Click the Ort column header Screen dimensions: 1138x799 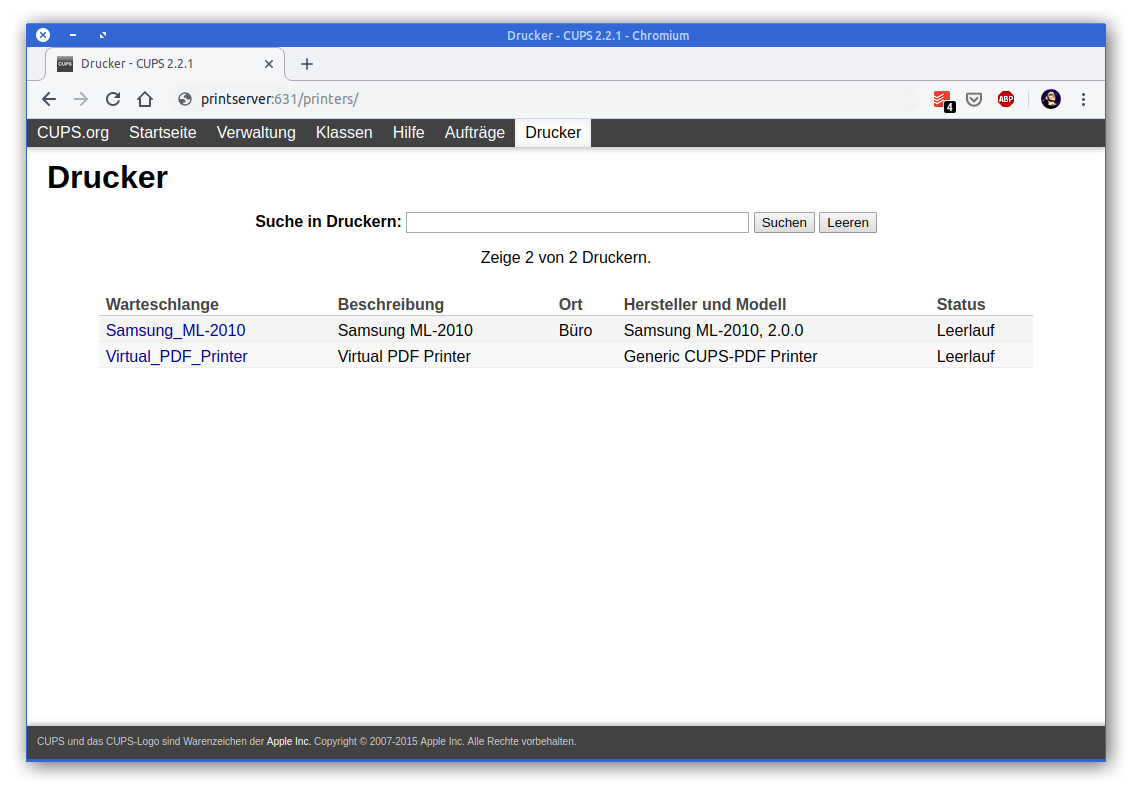pos(570,305)
